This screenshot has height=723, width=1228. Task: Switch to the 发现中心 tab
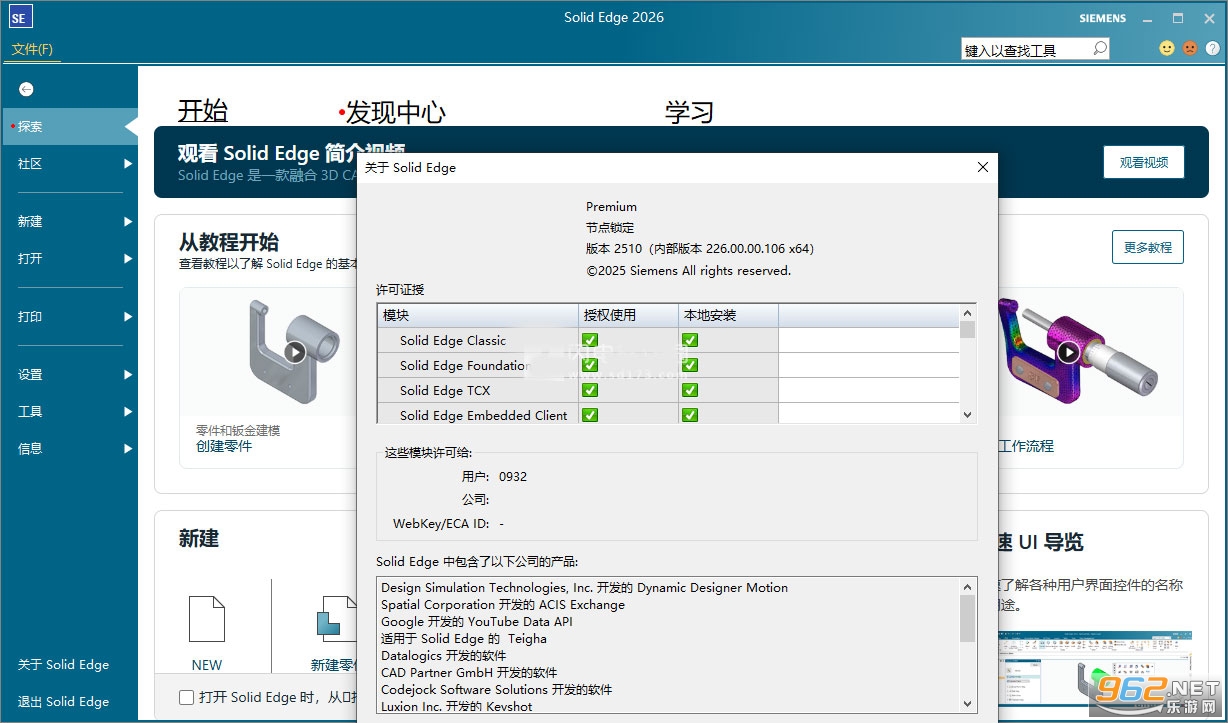tap(396, 113)
